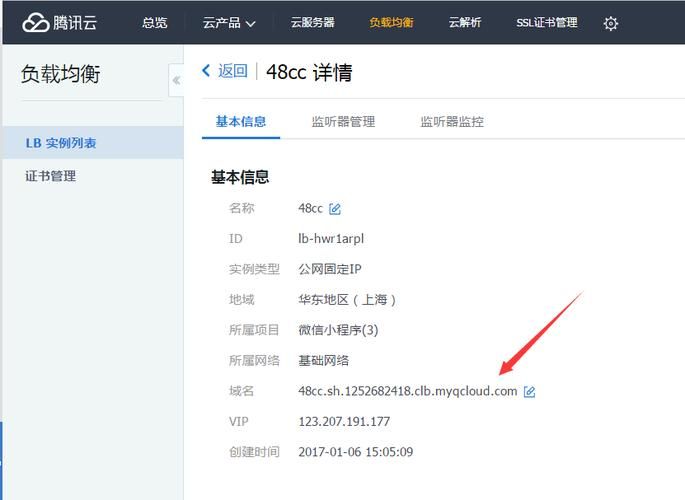This screenshot has height=500, width=685.
Task: Click the domain 48cc.sh.1252682418.clb.myqcloud.com text
Action: [407, 391]
